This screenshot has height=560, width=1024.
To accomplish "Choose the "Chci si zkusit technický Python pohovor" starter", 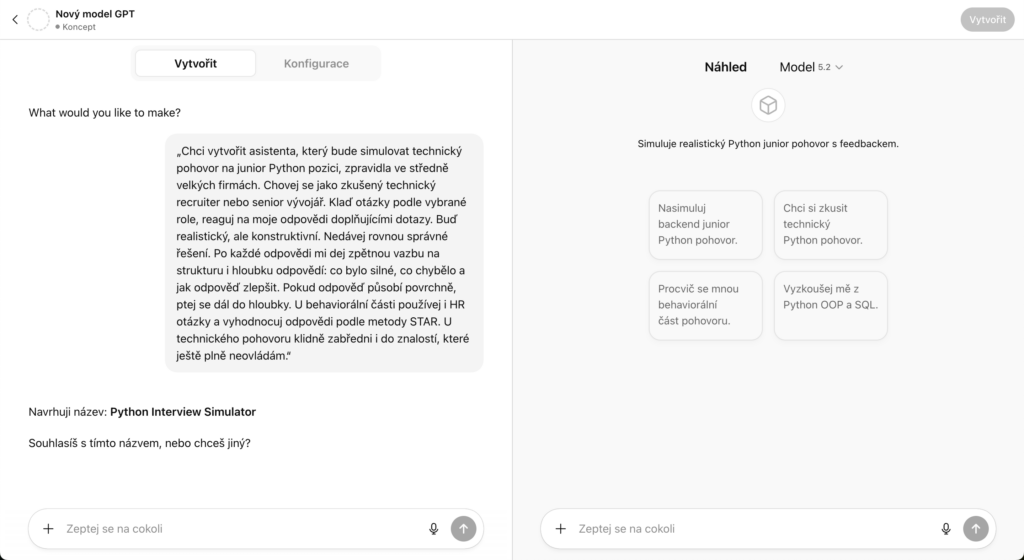I will click(830, 224).
